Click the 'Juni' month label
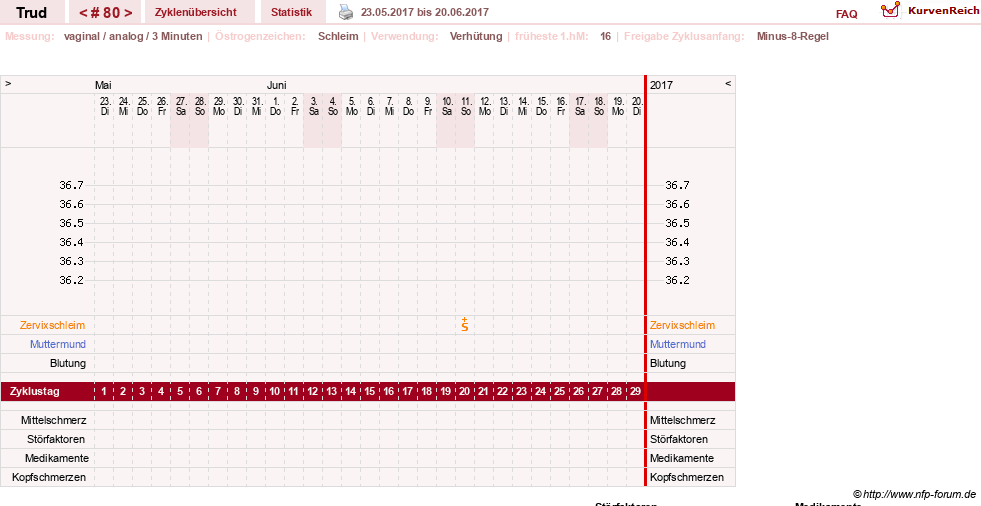Viewport: 981px width, 506px height. (x=277, y=85)
